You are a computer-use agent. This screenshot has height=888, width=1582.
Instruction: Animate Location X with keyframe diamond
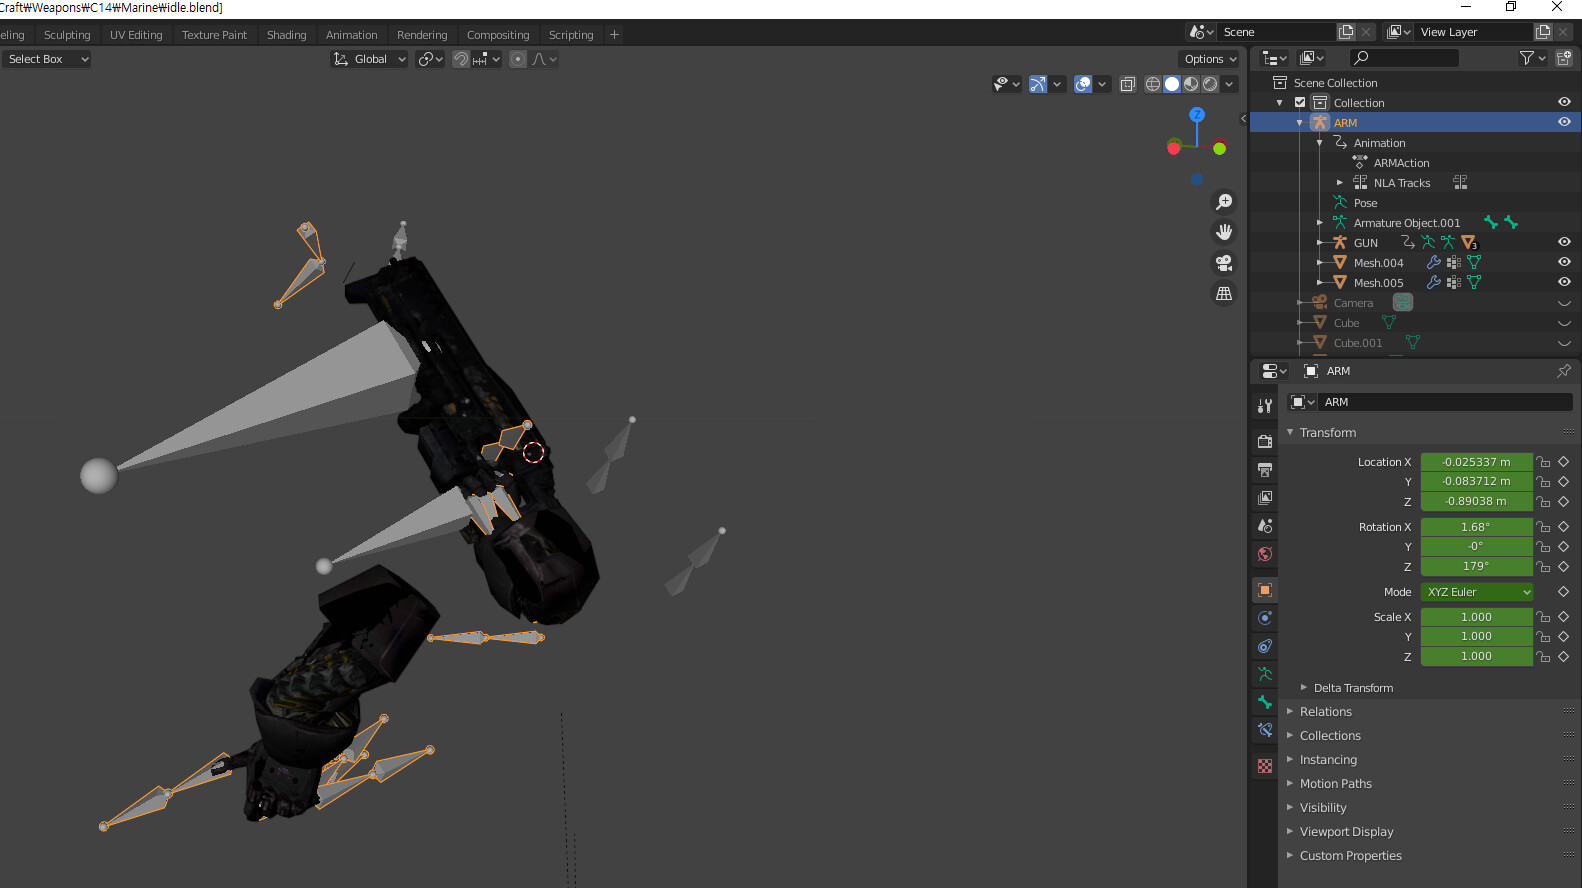1563,462
